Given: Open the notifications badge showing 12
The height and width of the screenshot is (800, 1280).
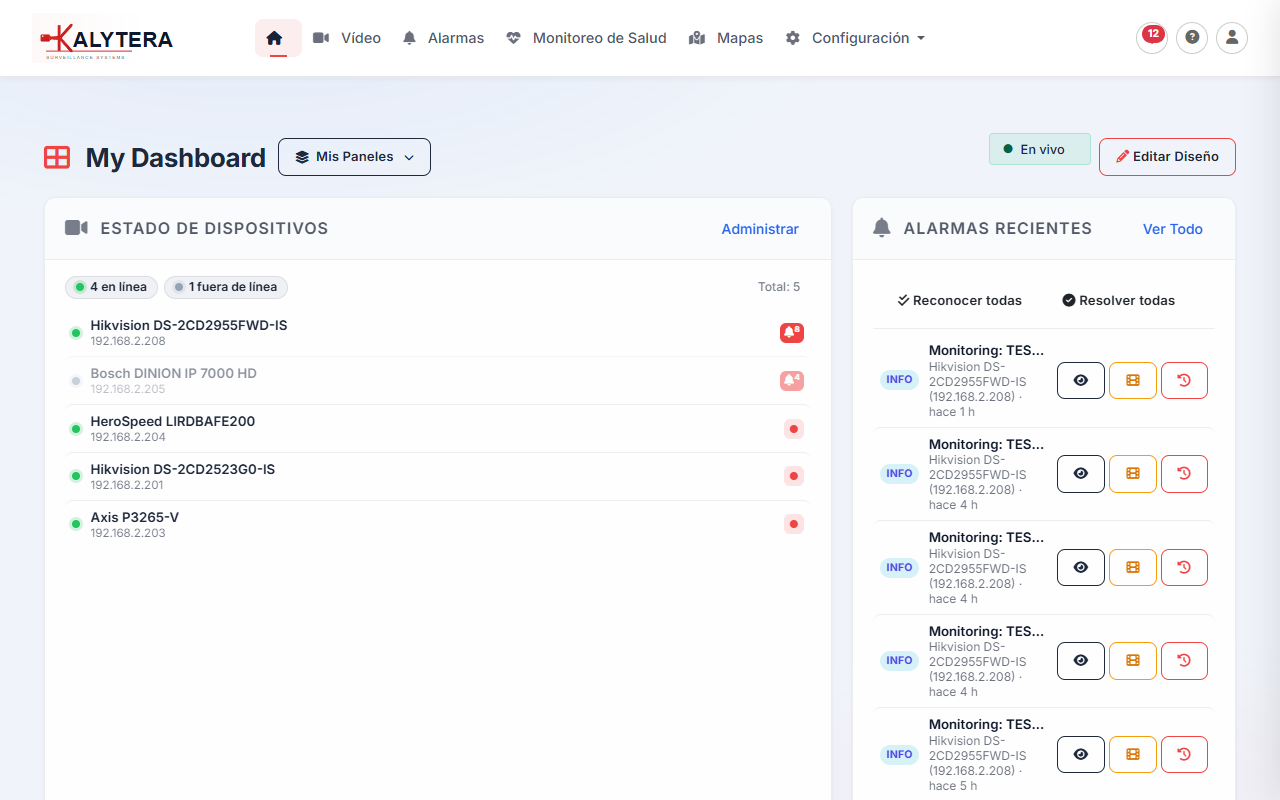Looking at the screenshot, I should click(x=1152, y=37).
